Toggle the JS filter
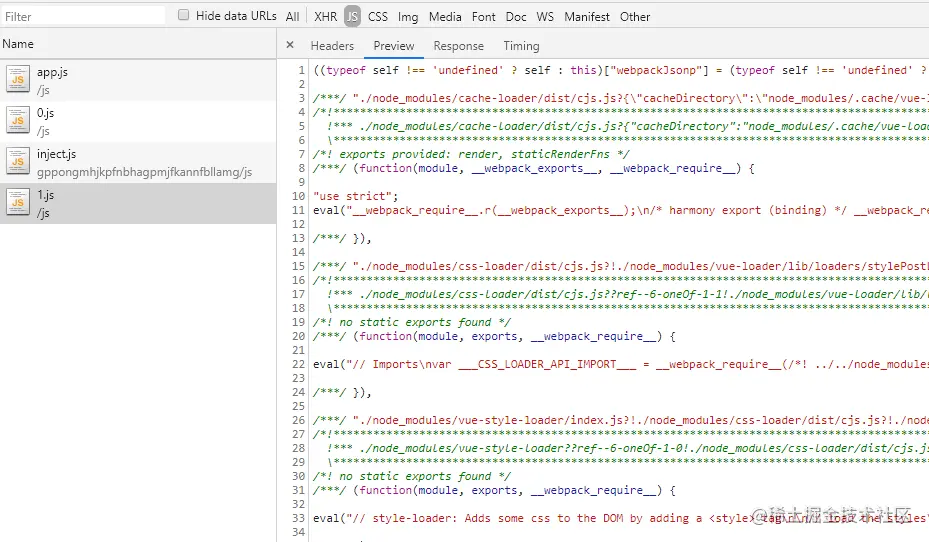 click(x=353, y=17)
